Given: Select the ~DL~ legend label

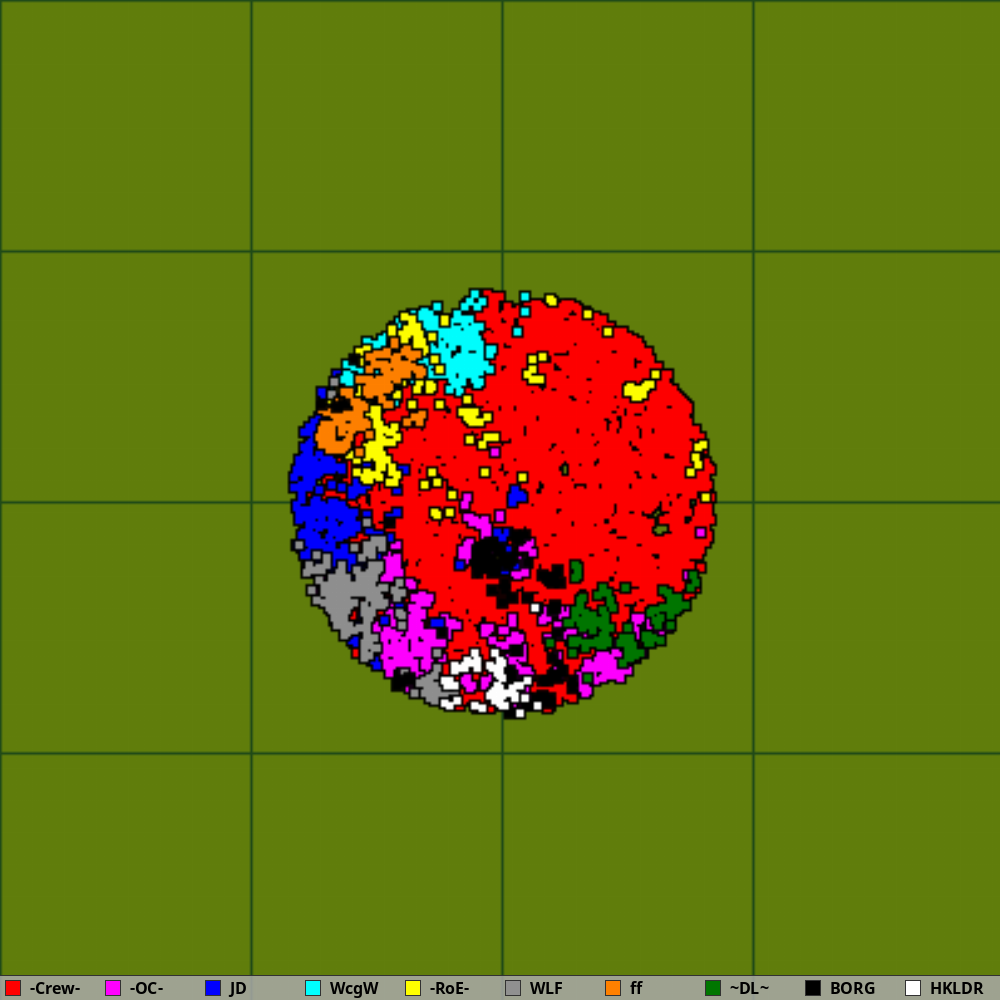Looking at the screenshot, I should 749,989.
